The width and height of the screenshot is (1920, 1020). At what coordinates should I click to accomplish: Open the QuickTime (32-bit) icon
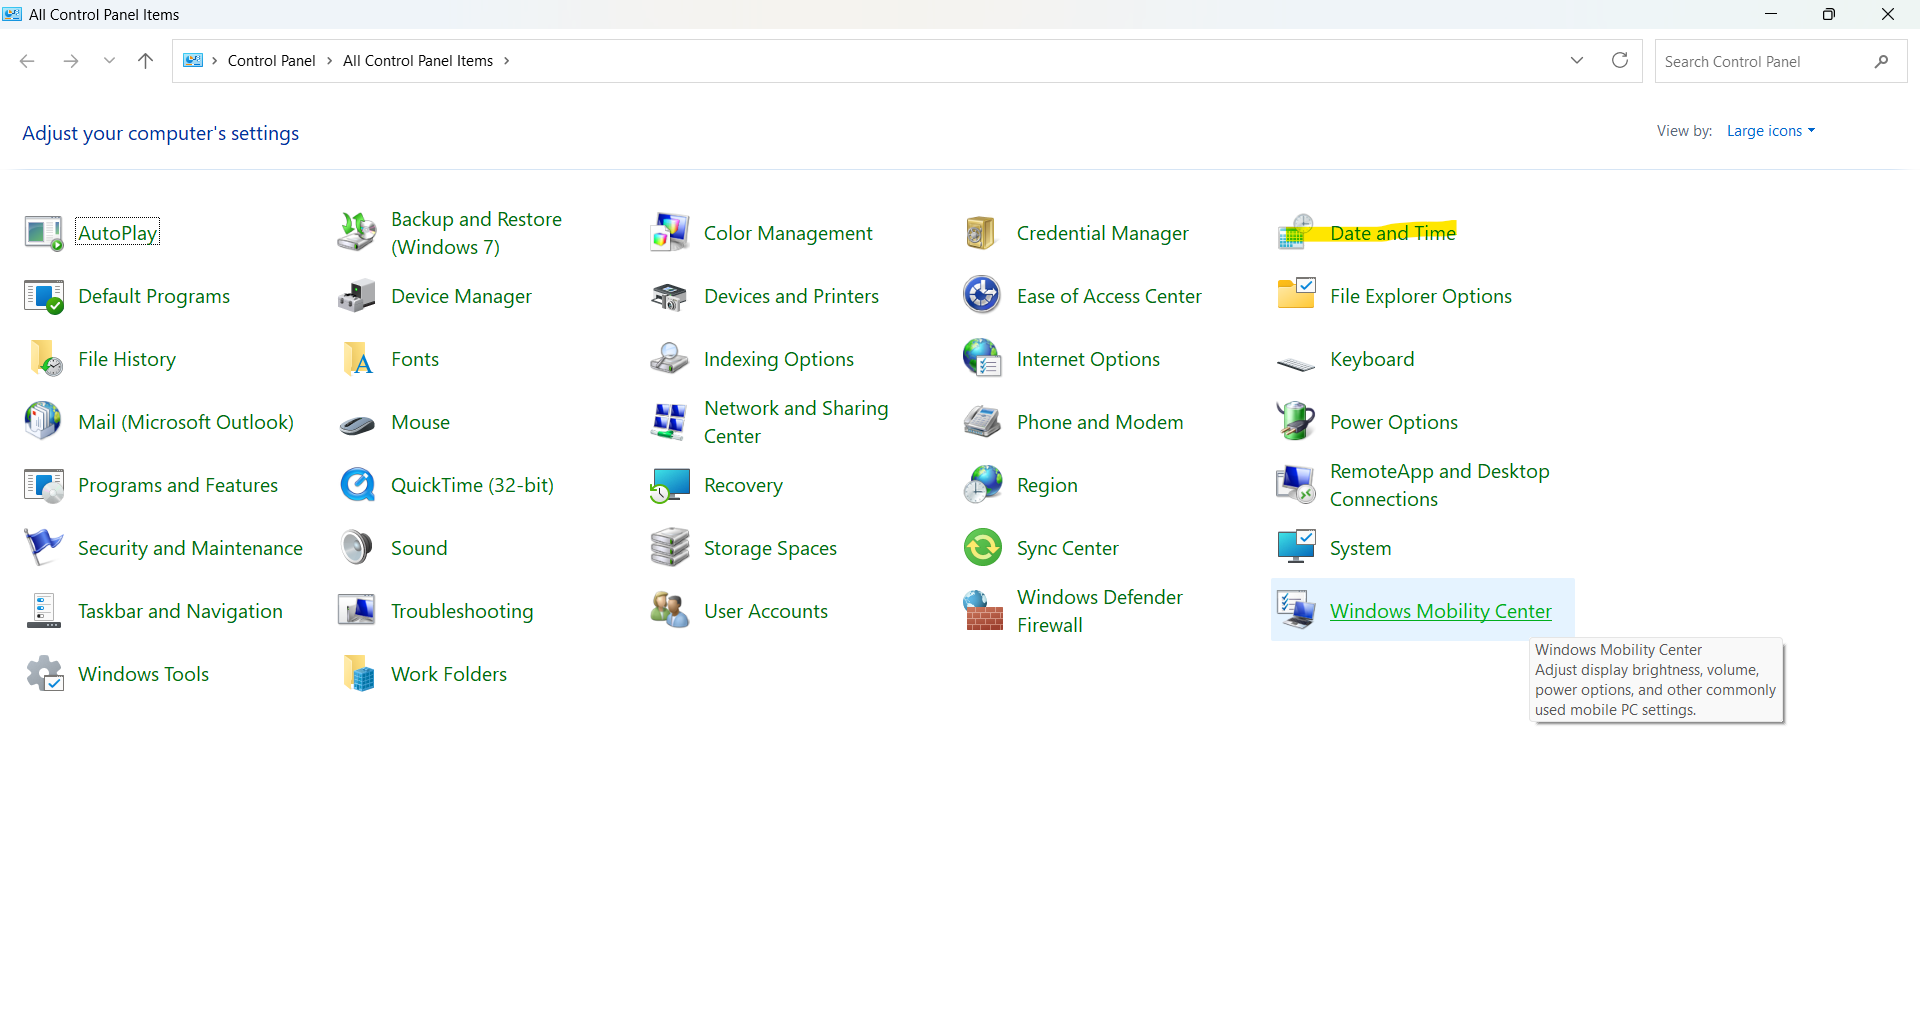click(357, 485)
